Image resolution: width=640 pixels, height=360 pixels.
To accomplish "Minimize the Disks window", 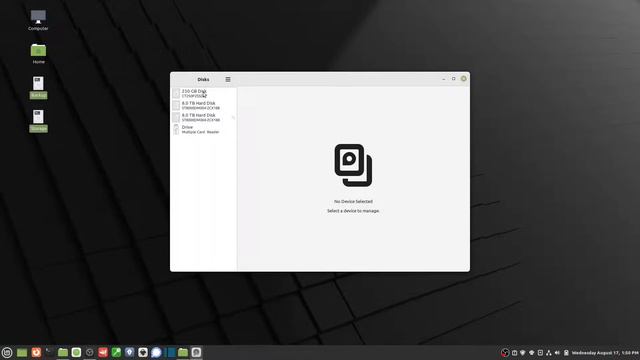I will click(444, 79).
